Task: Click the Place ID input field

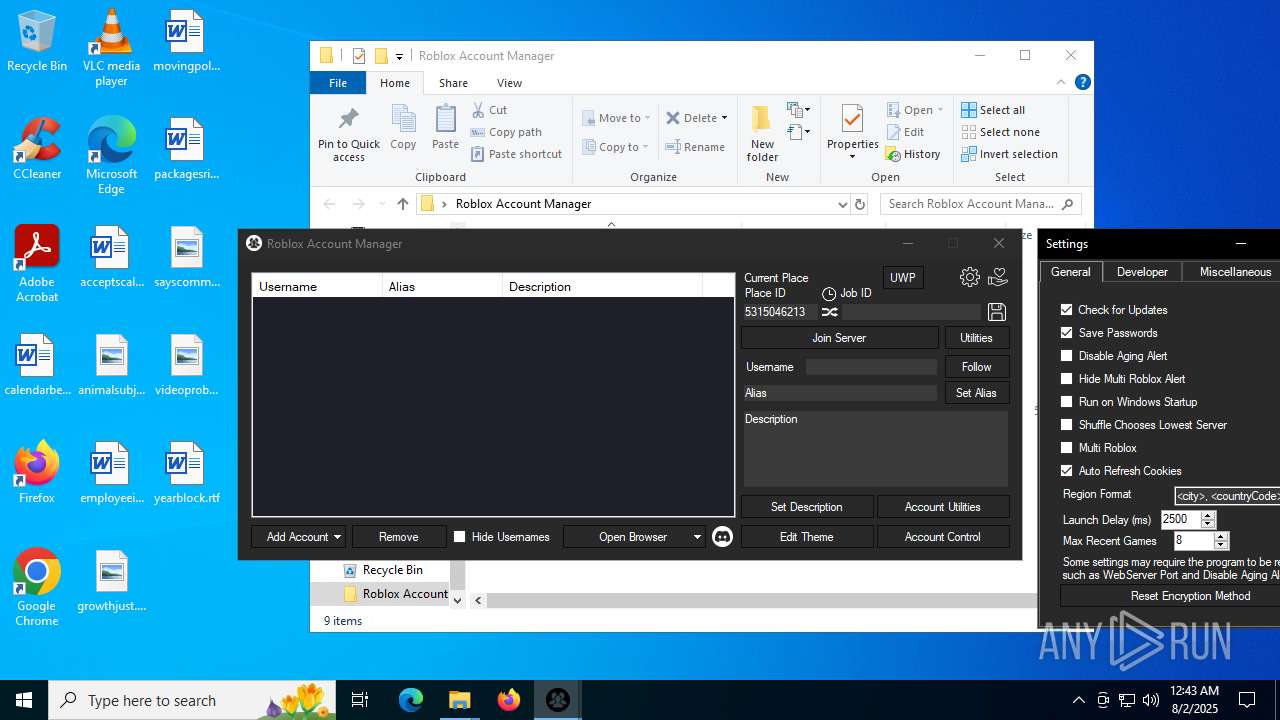Action: (x=779, y=312)
